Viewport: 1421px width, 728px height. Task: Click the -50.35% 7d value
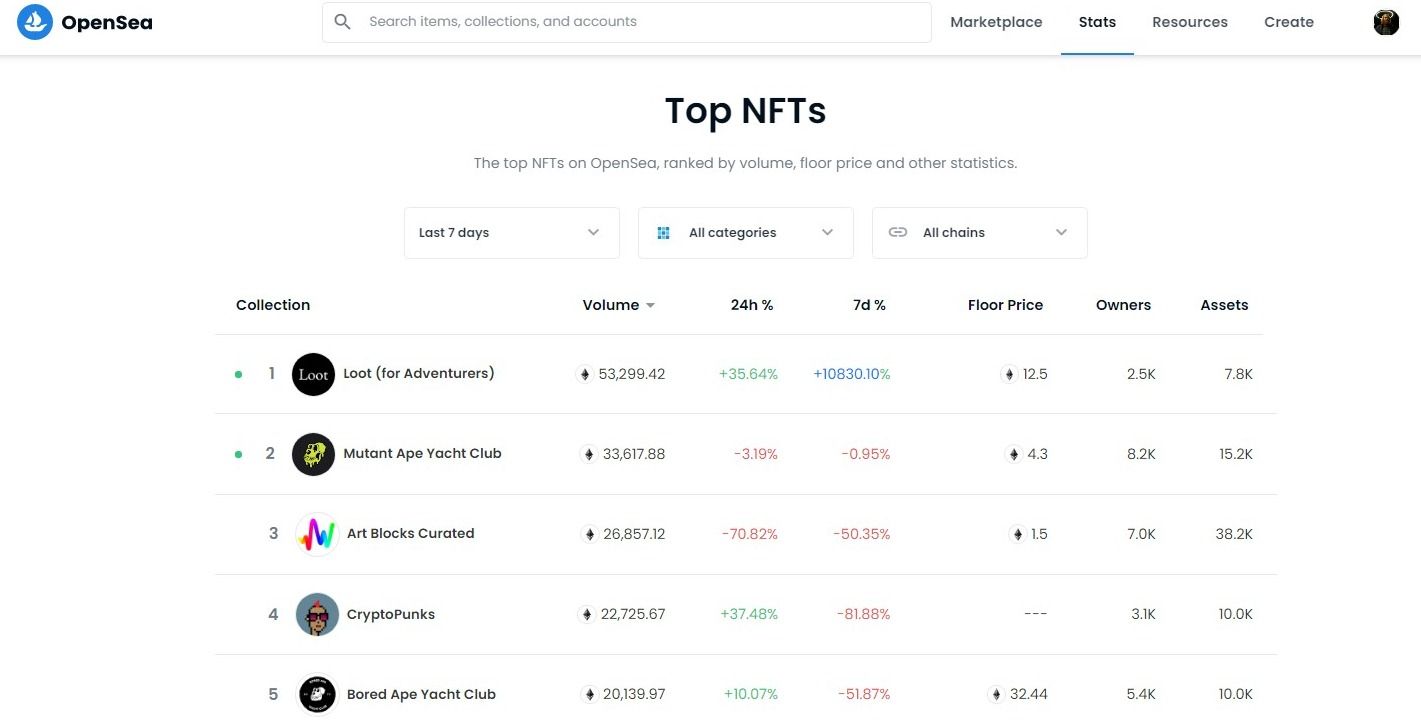pos(862,534)
